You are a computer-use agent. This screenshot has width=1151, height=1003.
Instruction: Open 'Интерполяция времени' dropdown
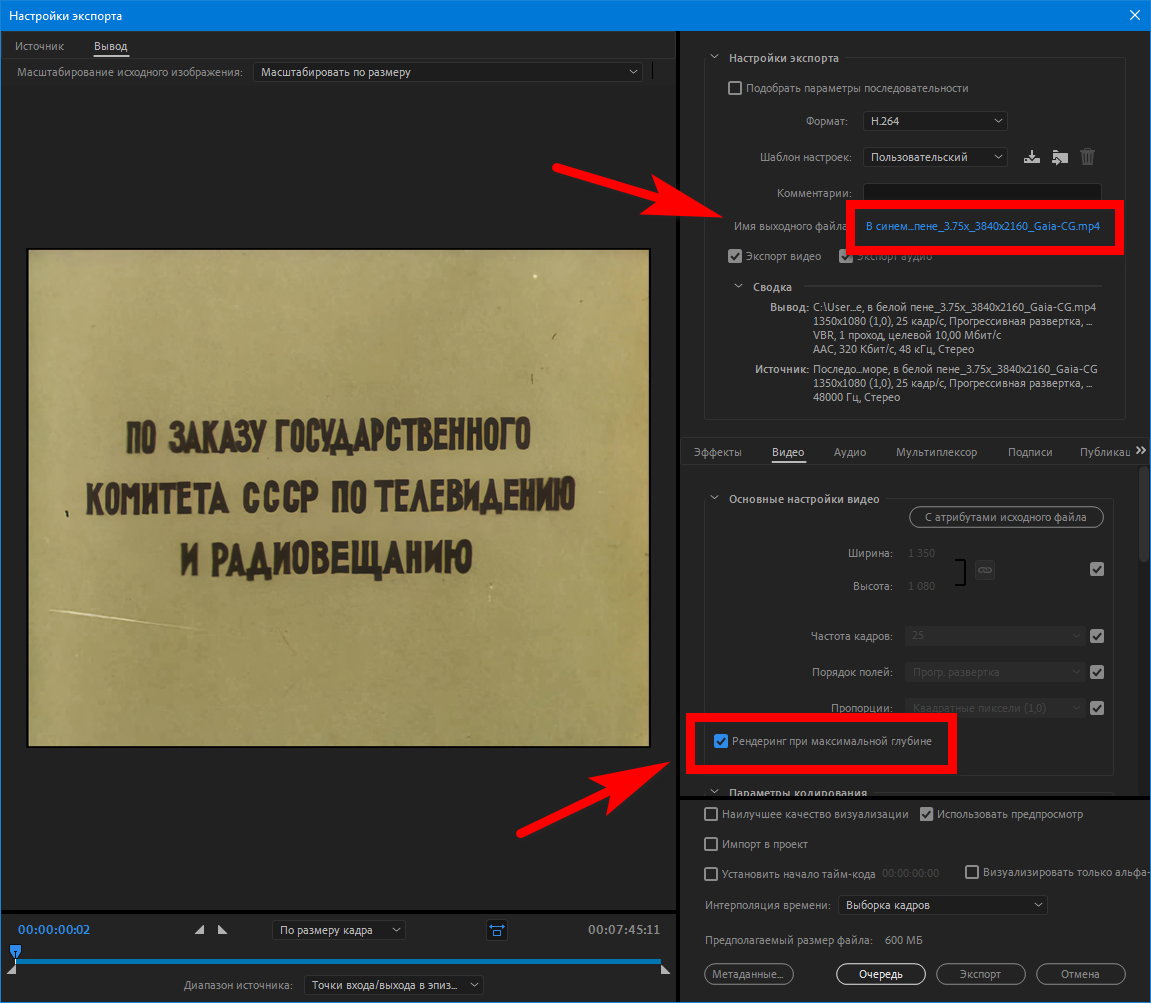[942, 905]
